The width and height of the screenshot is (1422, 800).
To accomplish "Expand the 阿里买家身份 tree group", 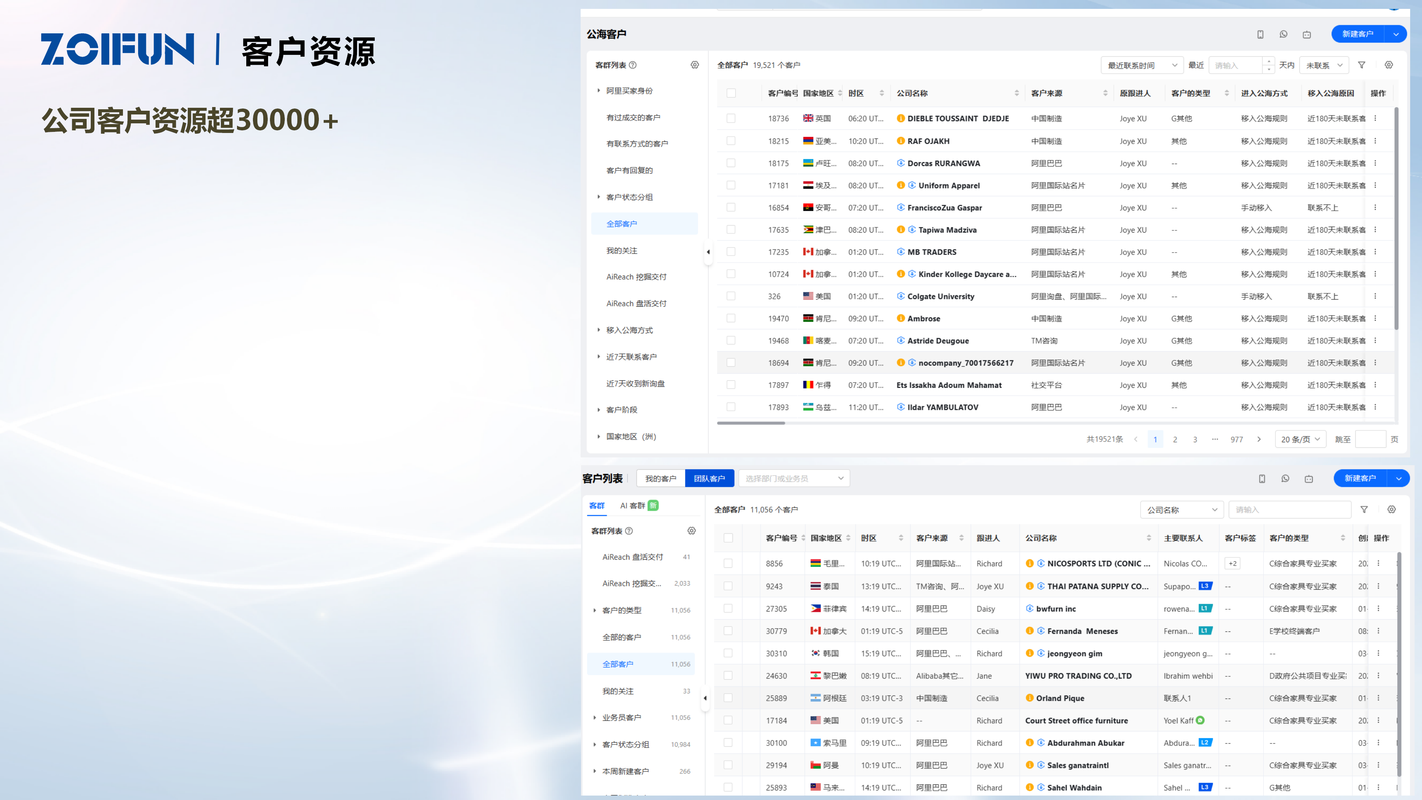I will pyautogui.click(x=599, y=91).
